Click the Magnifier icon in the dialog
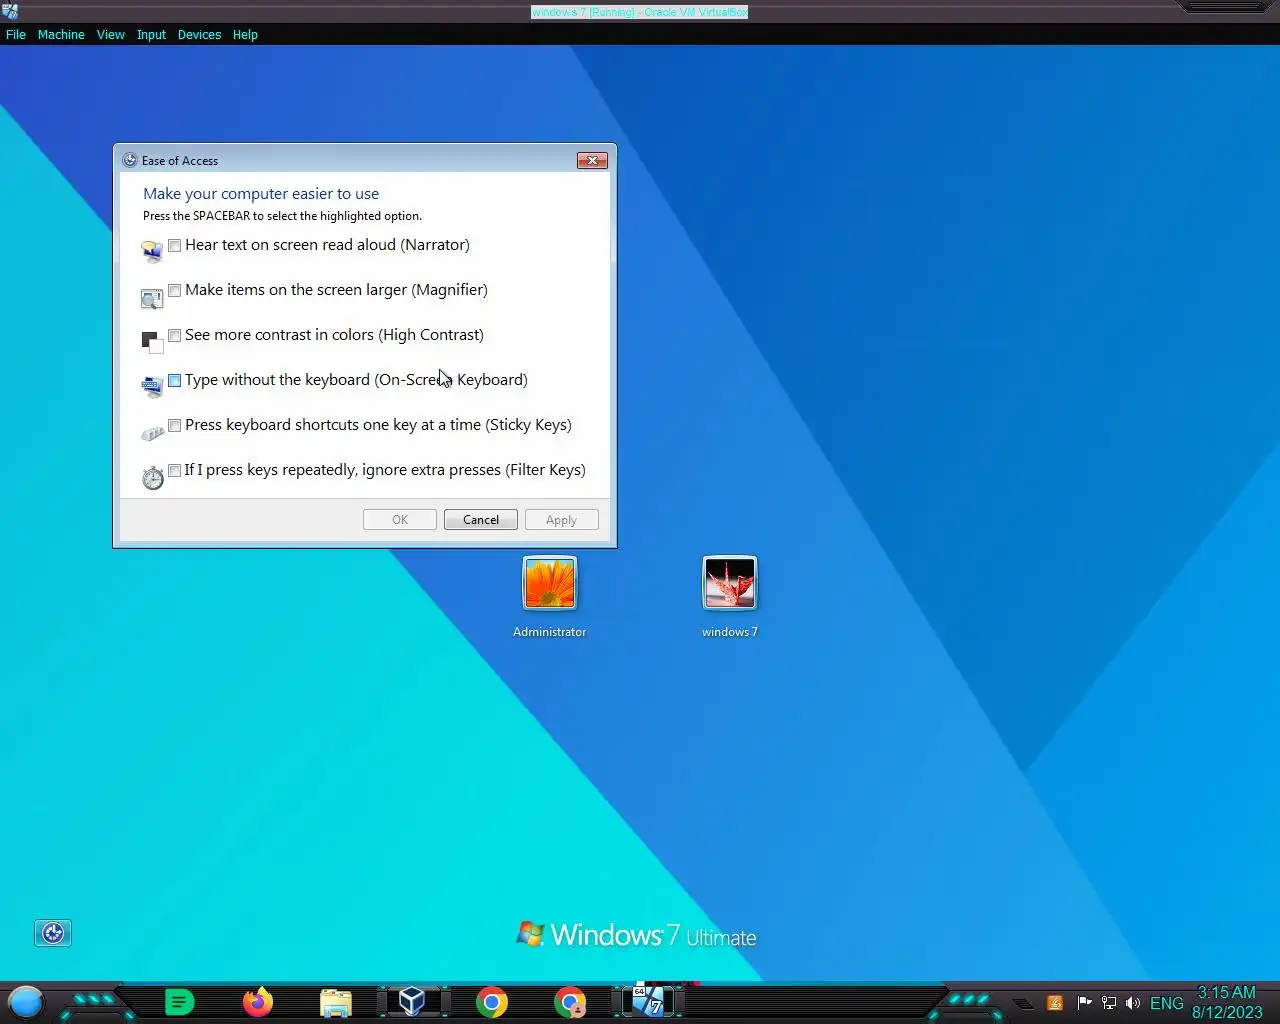Screen dimensions: 1280x1024 tap(152, 298)
